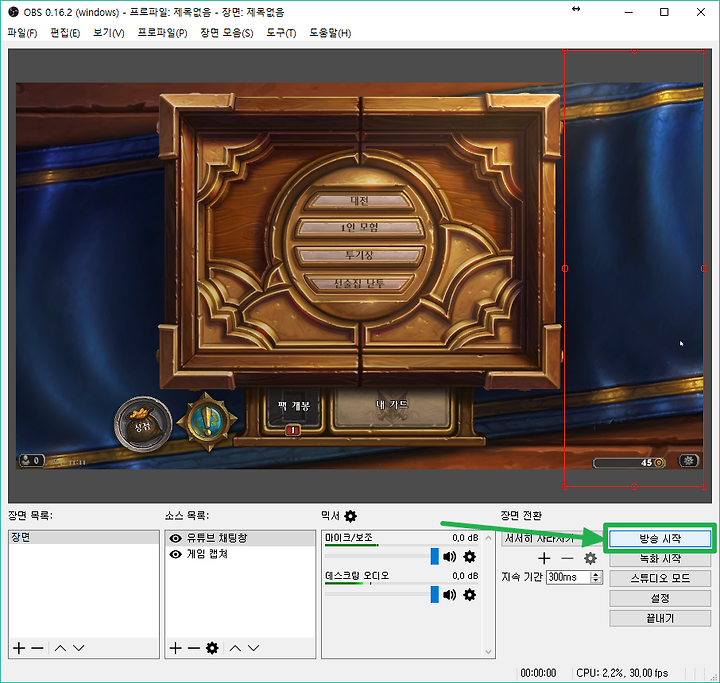The height and width of the screenshot is (683, 720).
Task: Click the OBS logo in title bar
Action: pos(13,12)
